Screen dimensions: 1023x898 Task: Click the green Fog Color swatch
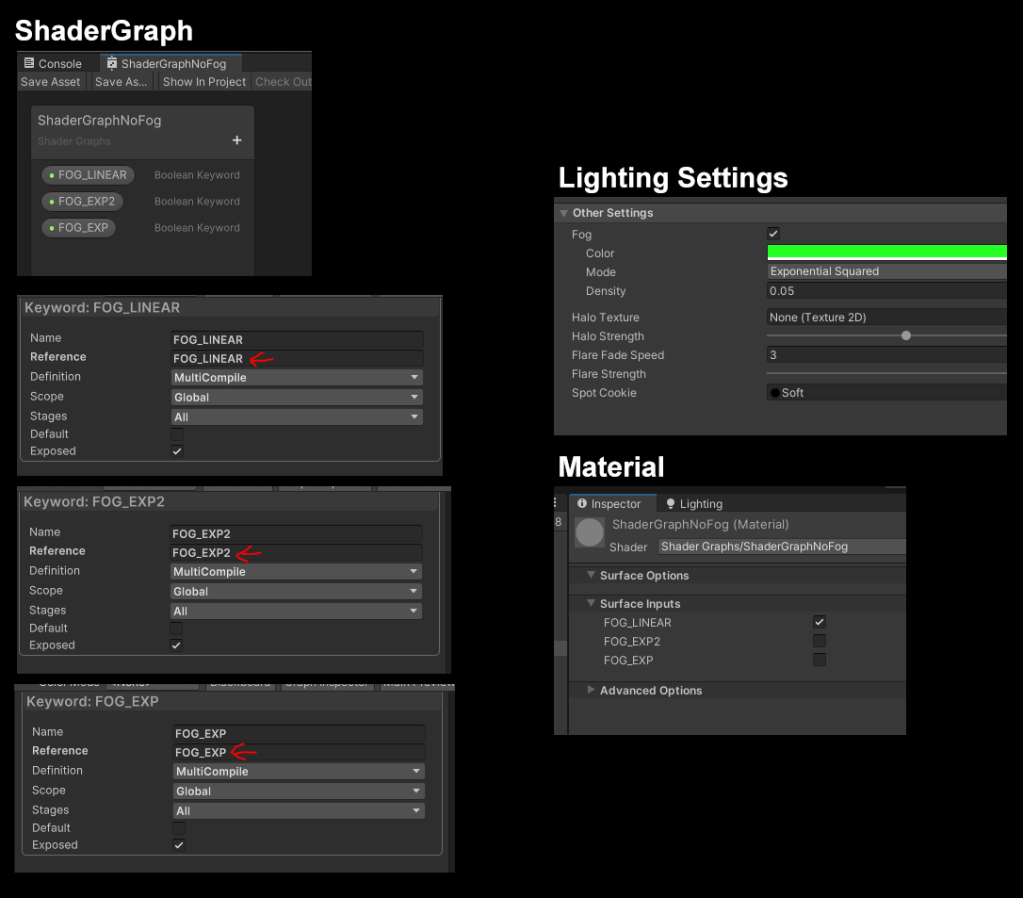(886, 252)
